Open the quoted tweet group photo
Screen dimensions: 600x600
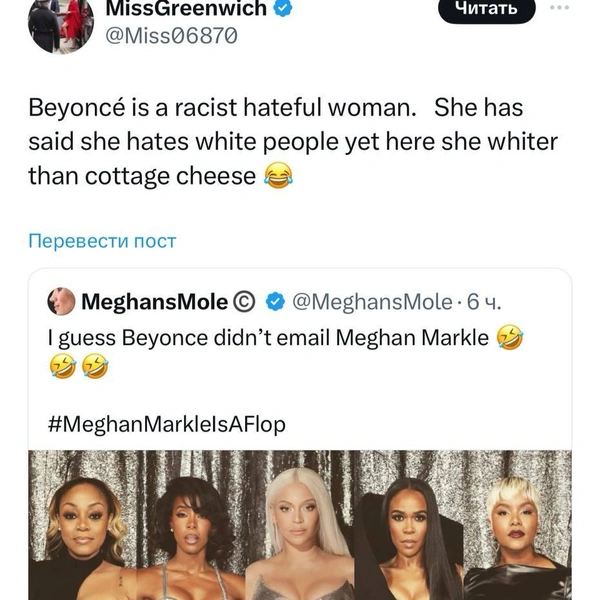click(300, 525)
